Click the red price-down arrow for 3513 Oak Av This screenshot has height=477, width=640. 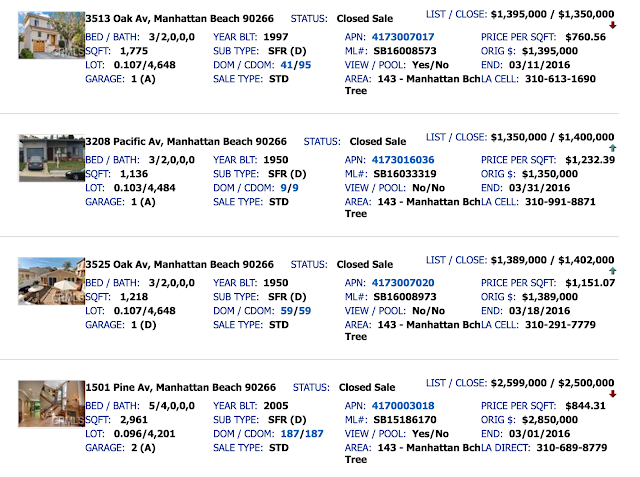(x=612, y=25)
